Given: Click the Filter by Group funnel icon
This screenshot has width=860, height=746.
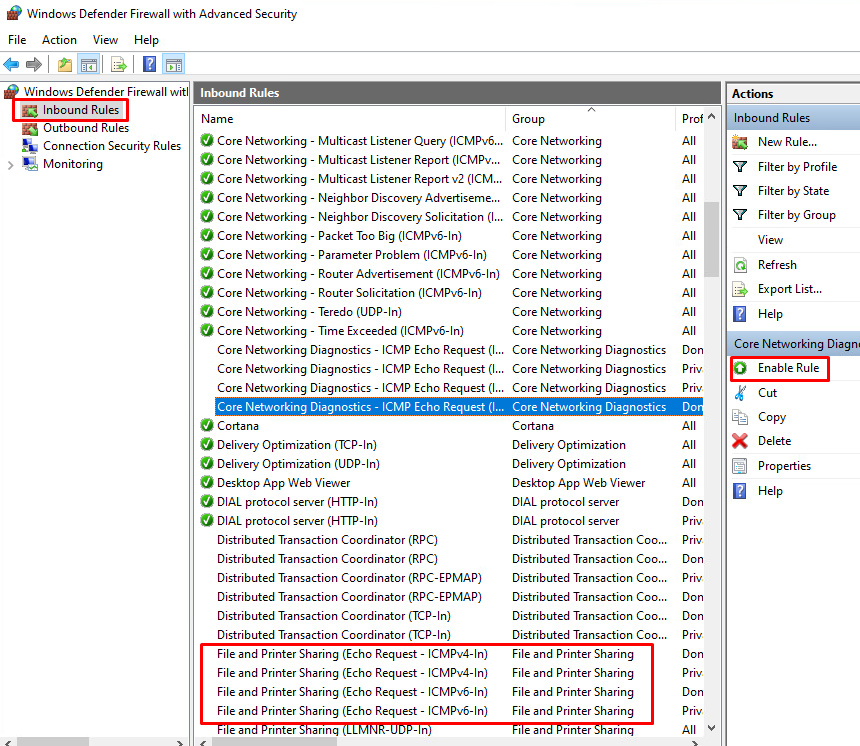Looking at the screenshot, I should point(740,215).
